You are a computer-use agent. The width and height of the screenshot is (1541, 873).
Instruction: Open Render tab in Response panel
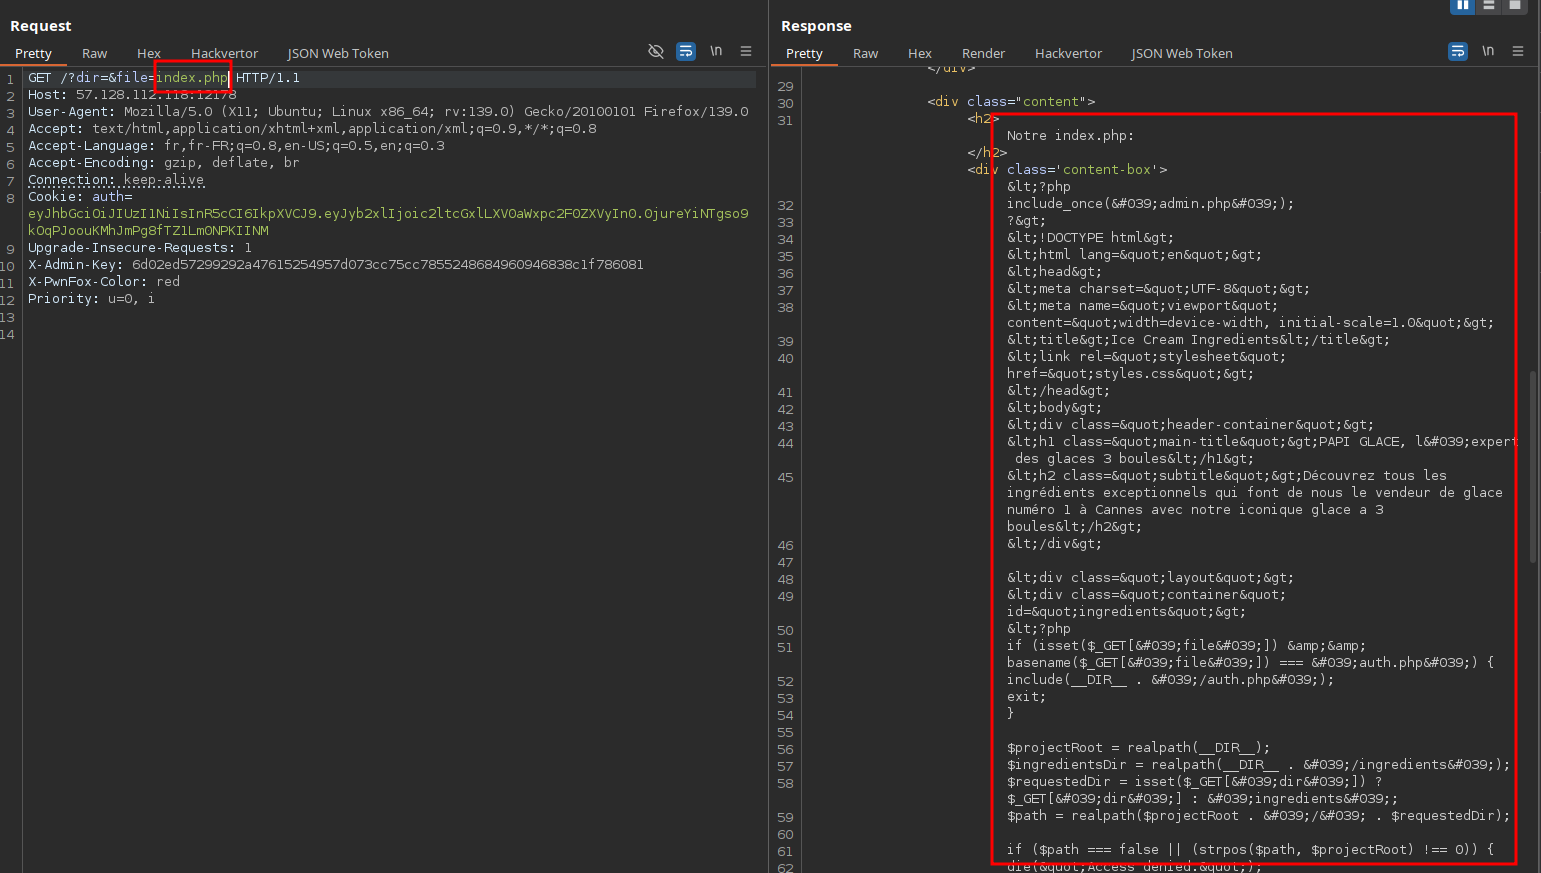pos(983,54)
